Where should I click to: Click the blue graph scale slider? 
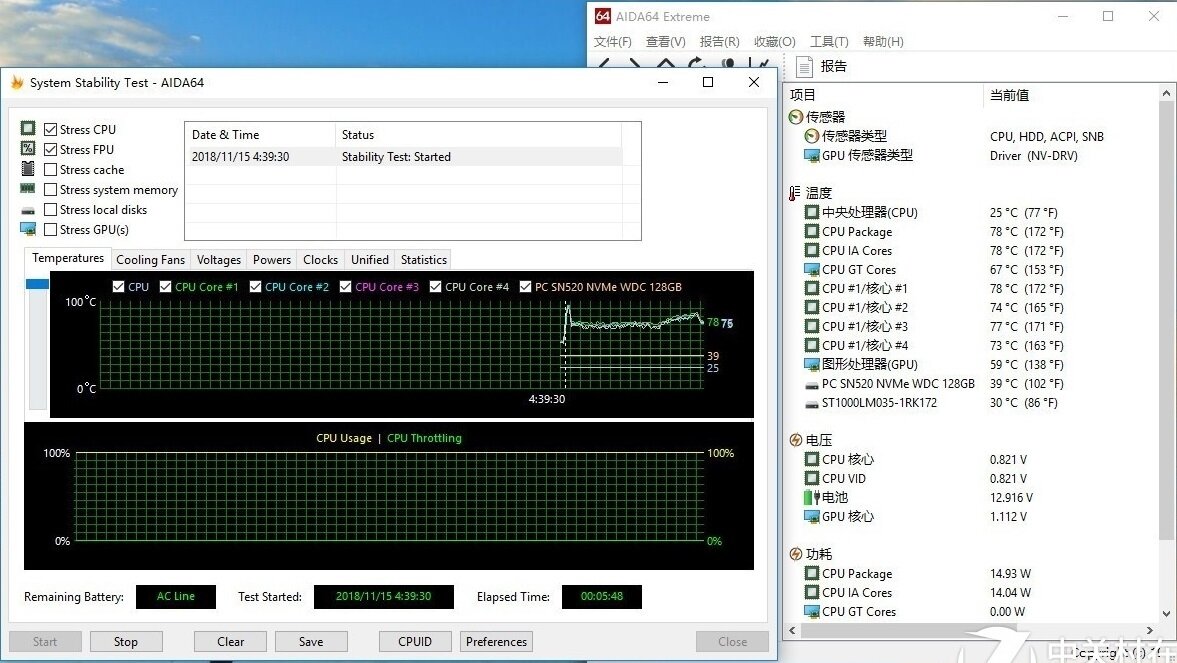point(37,284)
